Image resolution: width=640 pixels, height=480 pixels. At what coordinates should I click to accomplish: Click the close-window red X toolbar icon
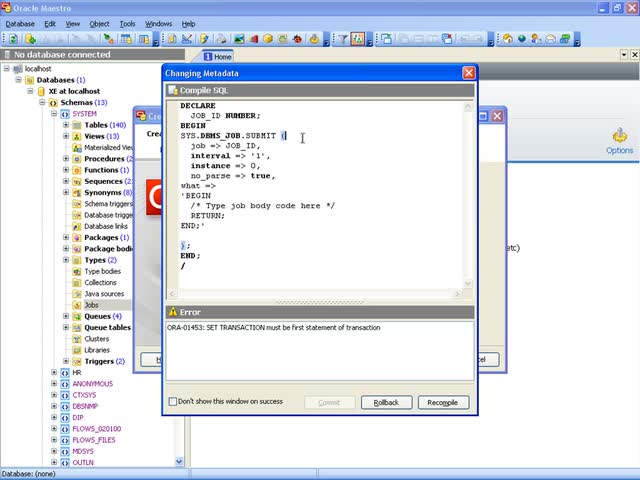[447, 39]
